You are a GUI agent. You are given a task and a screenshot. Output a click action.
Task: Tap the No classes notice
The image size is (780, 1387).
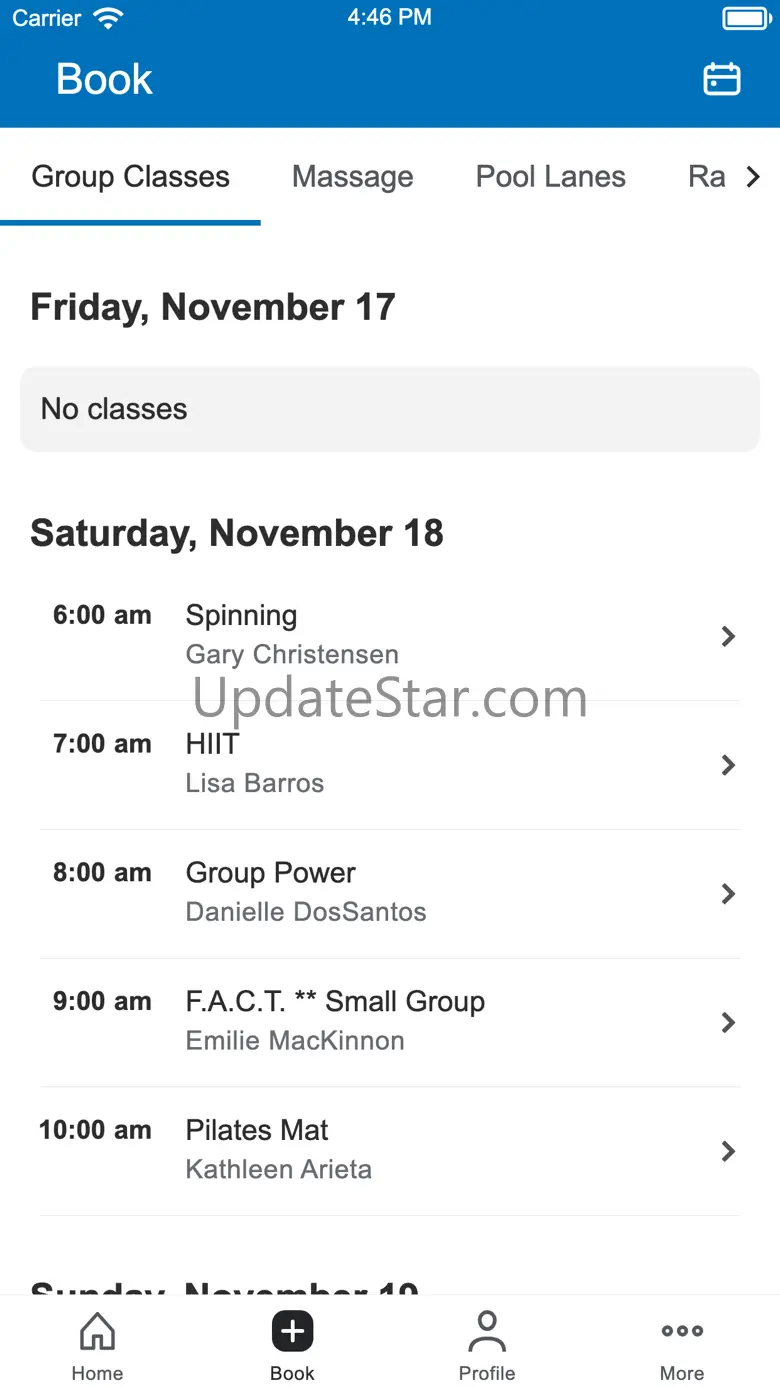pos(390,409)
